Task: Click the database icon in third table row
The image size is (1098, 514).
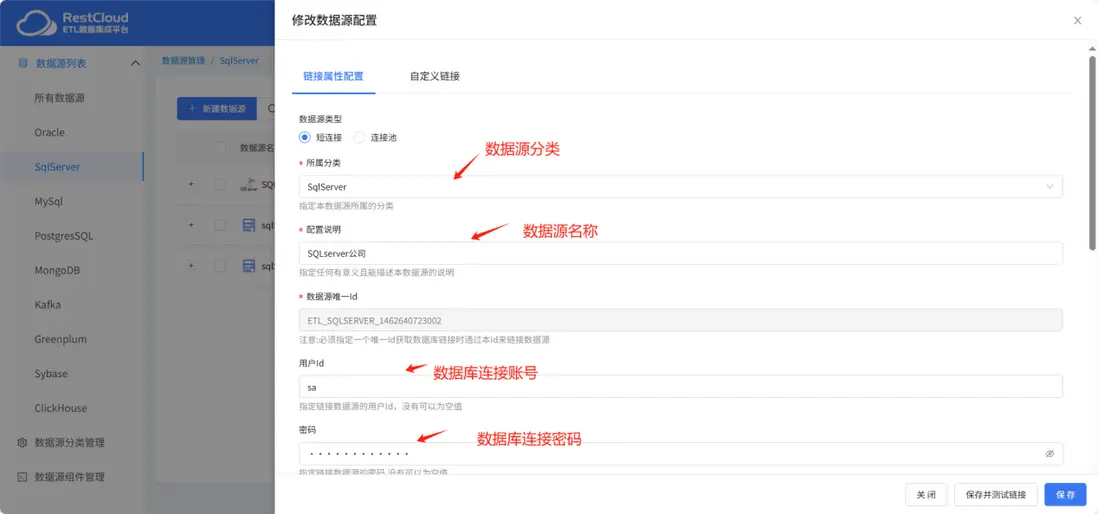Action: click(249, 266)
